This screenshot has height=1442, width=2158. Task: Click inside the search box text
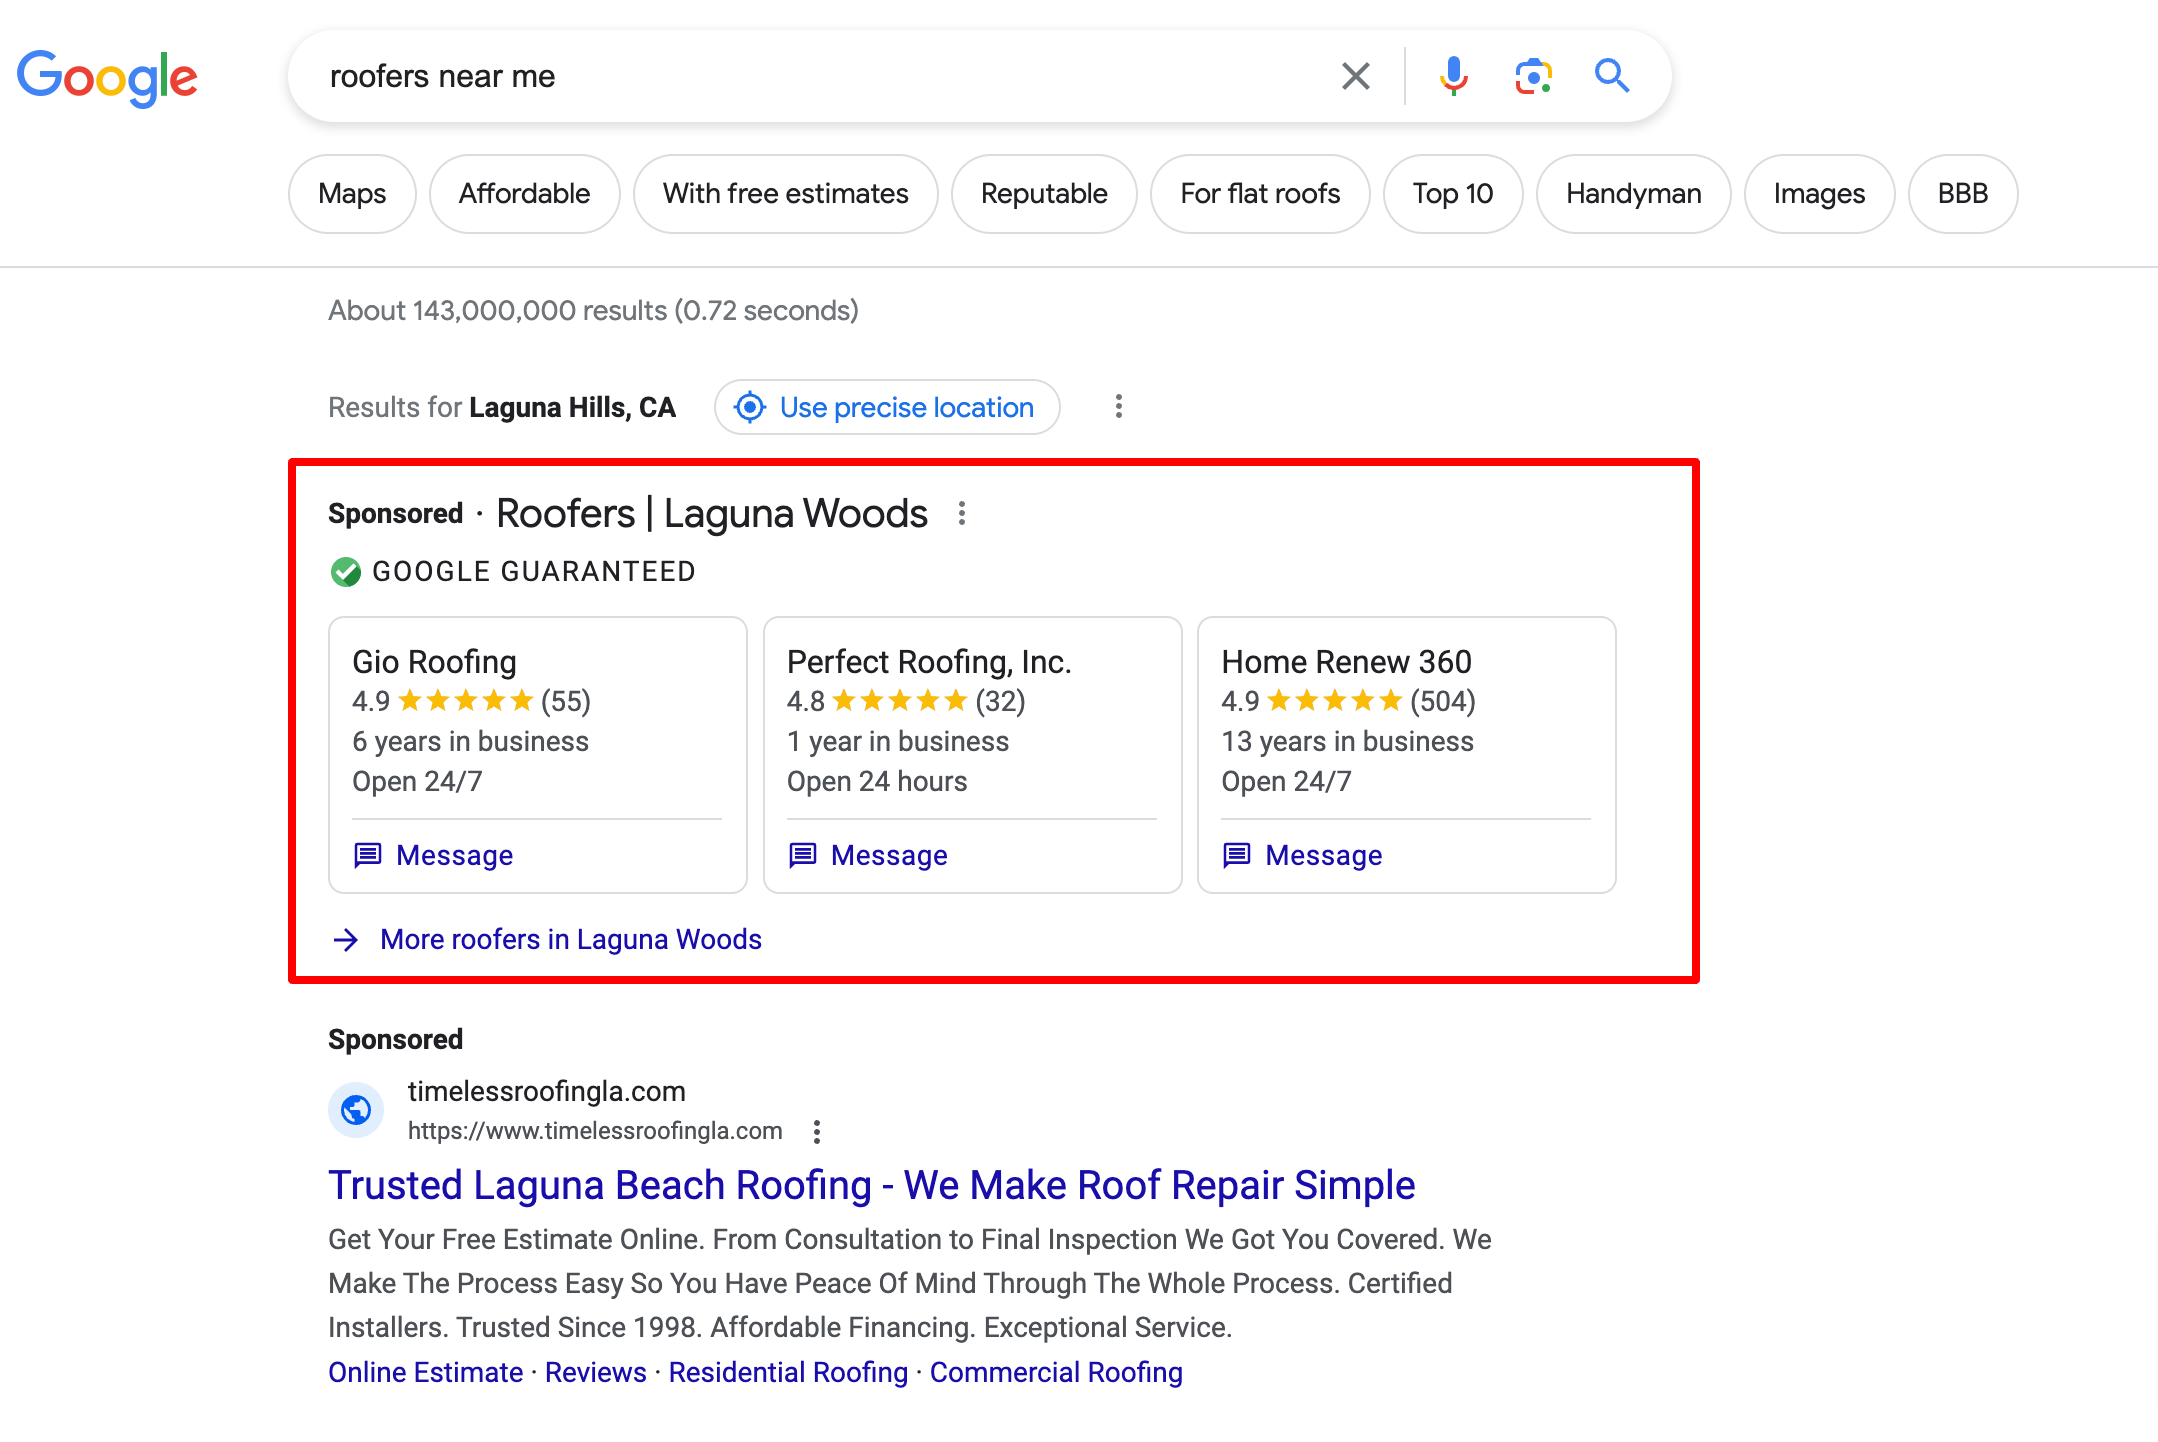coord(442,76)
